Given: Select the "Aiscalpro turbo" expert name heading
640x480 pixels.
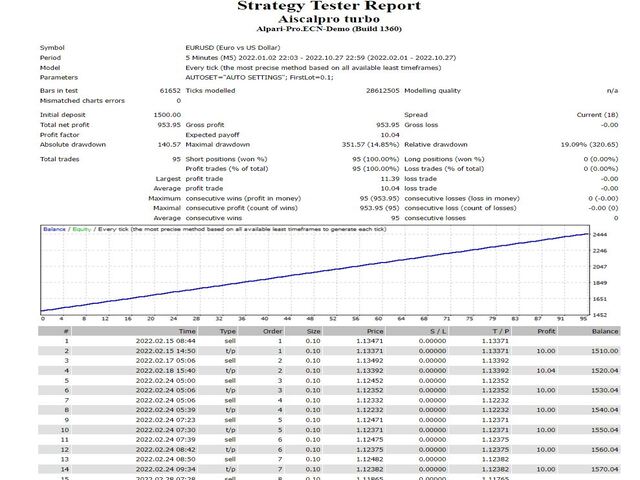Looking at the screenshot, I should tap(329, 19).
